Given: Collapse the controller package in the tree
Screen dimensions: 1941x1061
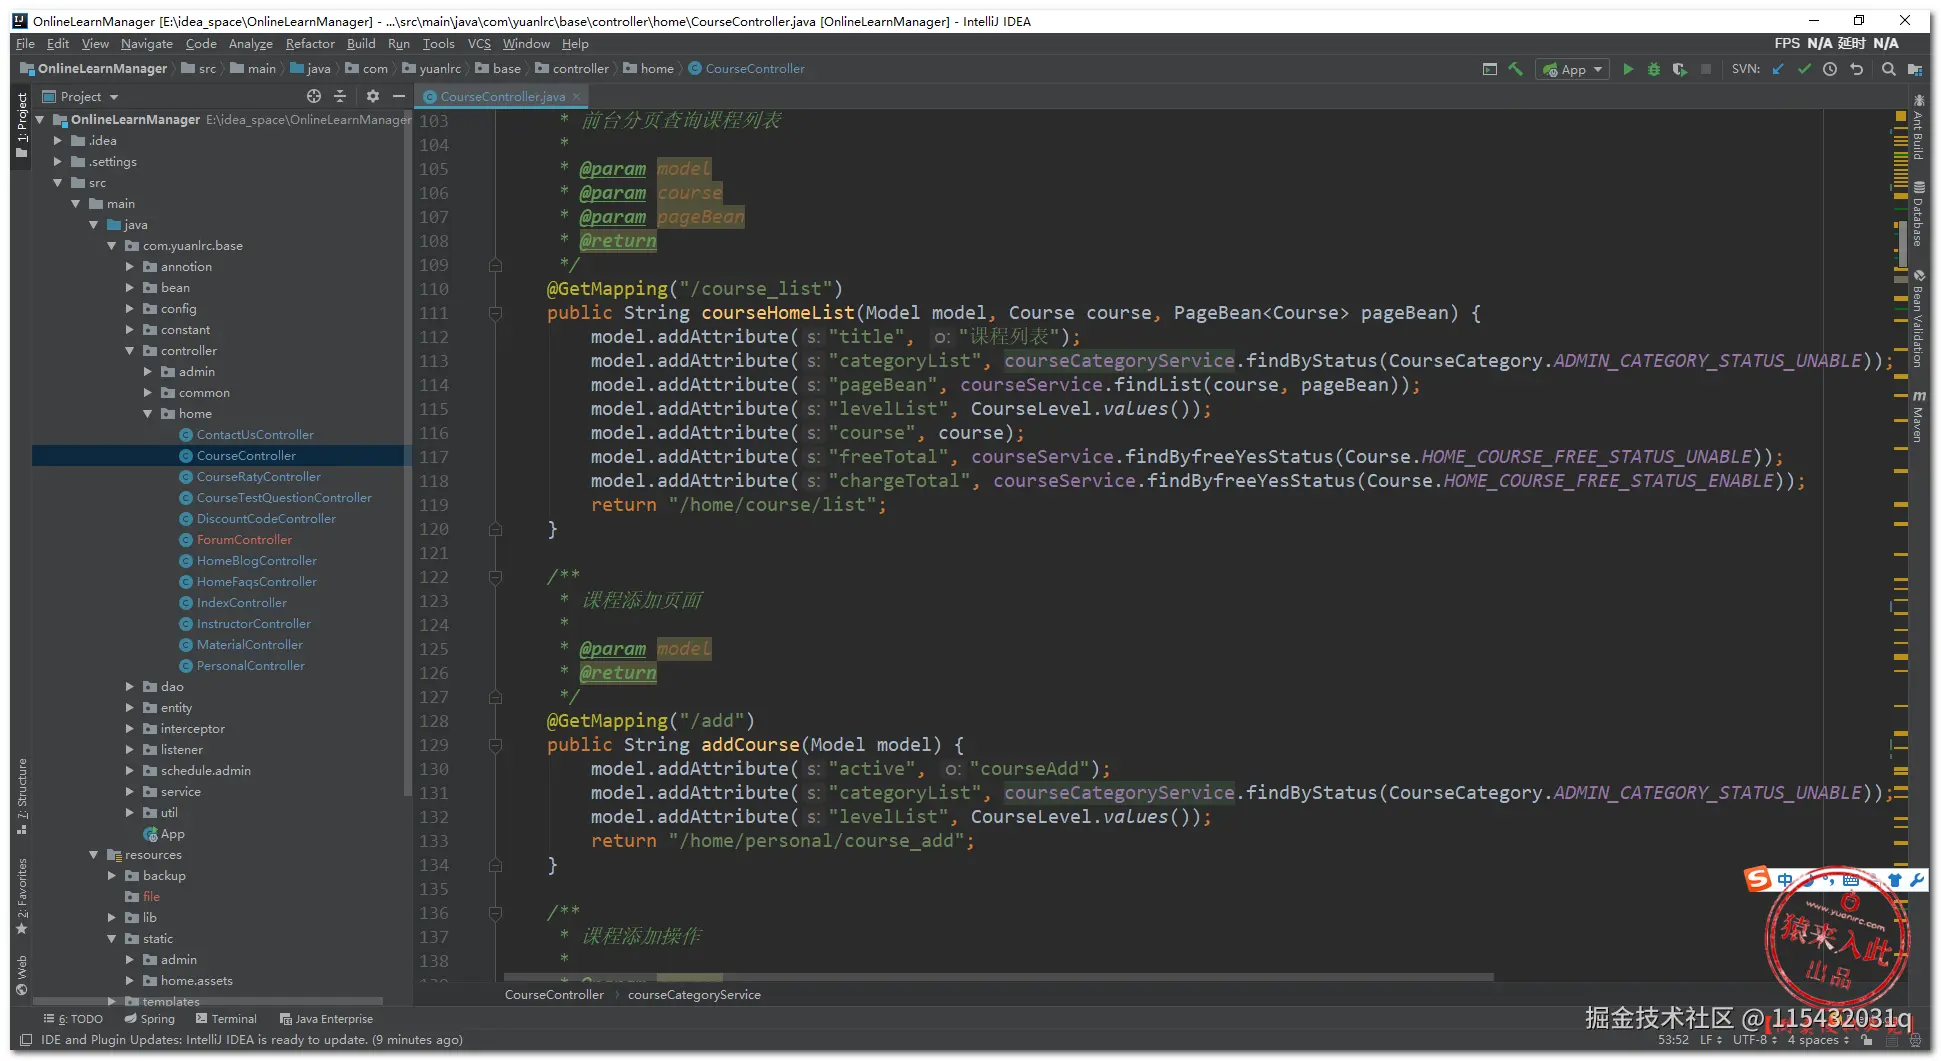Looking at the screenshot, I should 130,351.
